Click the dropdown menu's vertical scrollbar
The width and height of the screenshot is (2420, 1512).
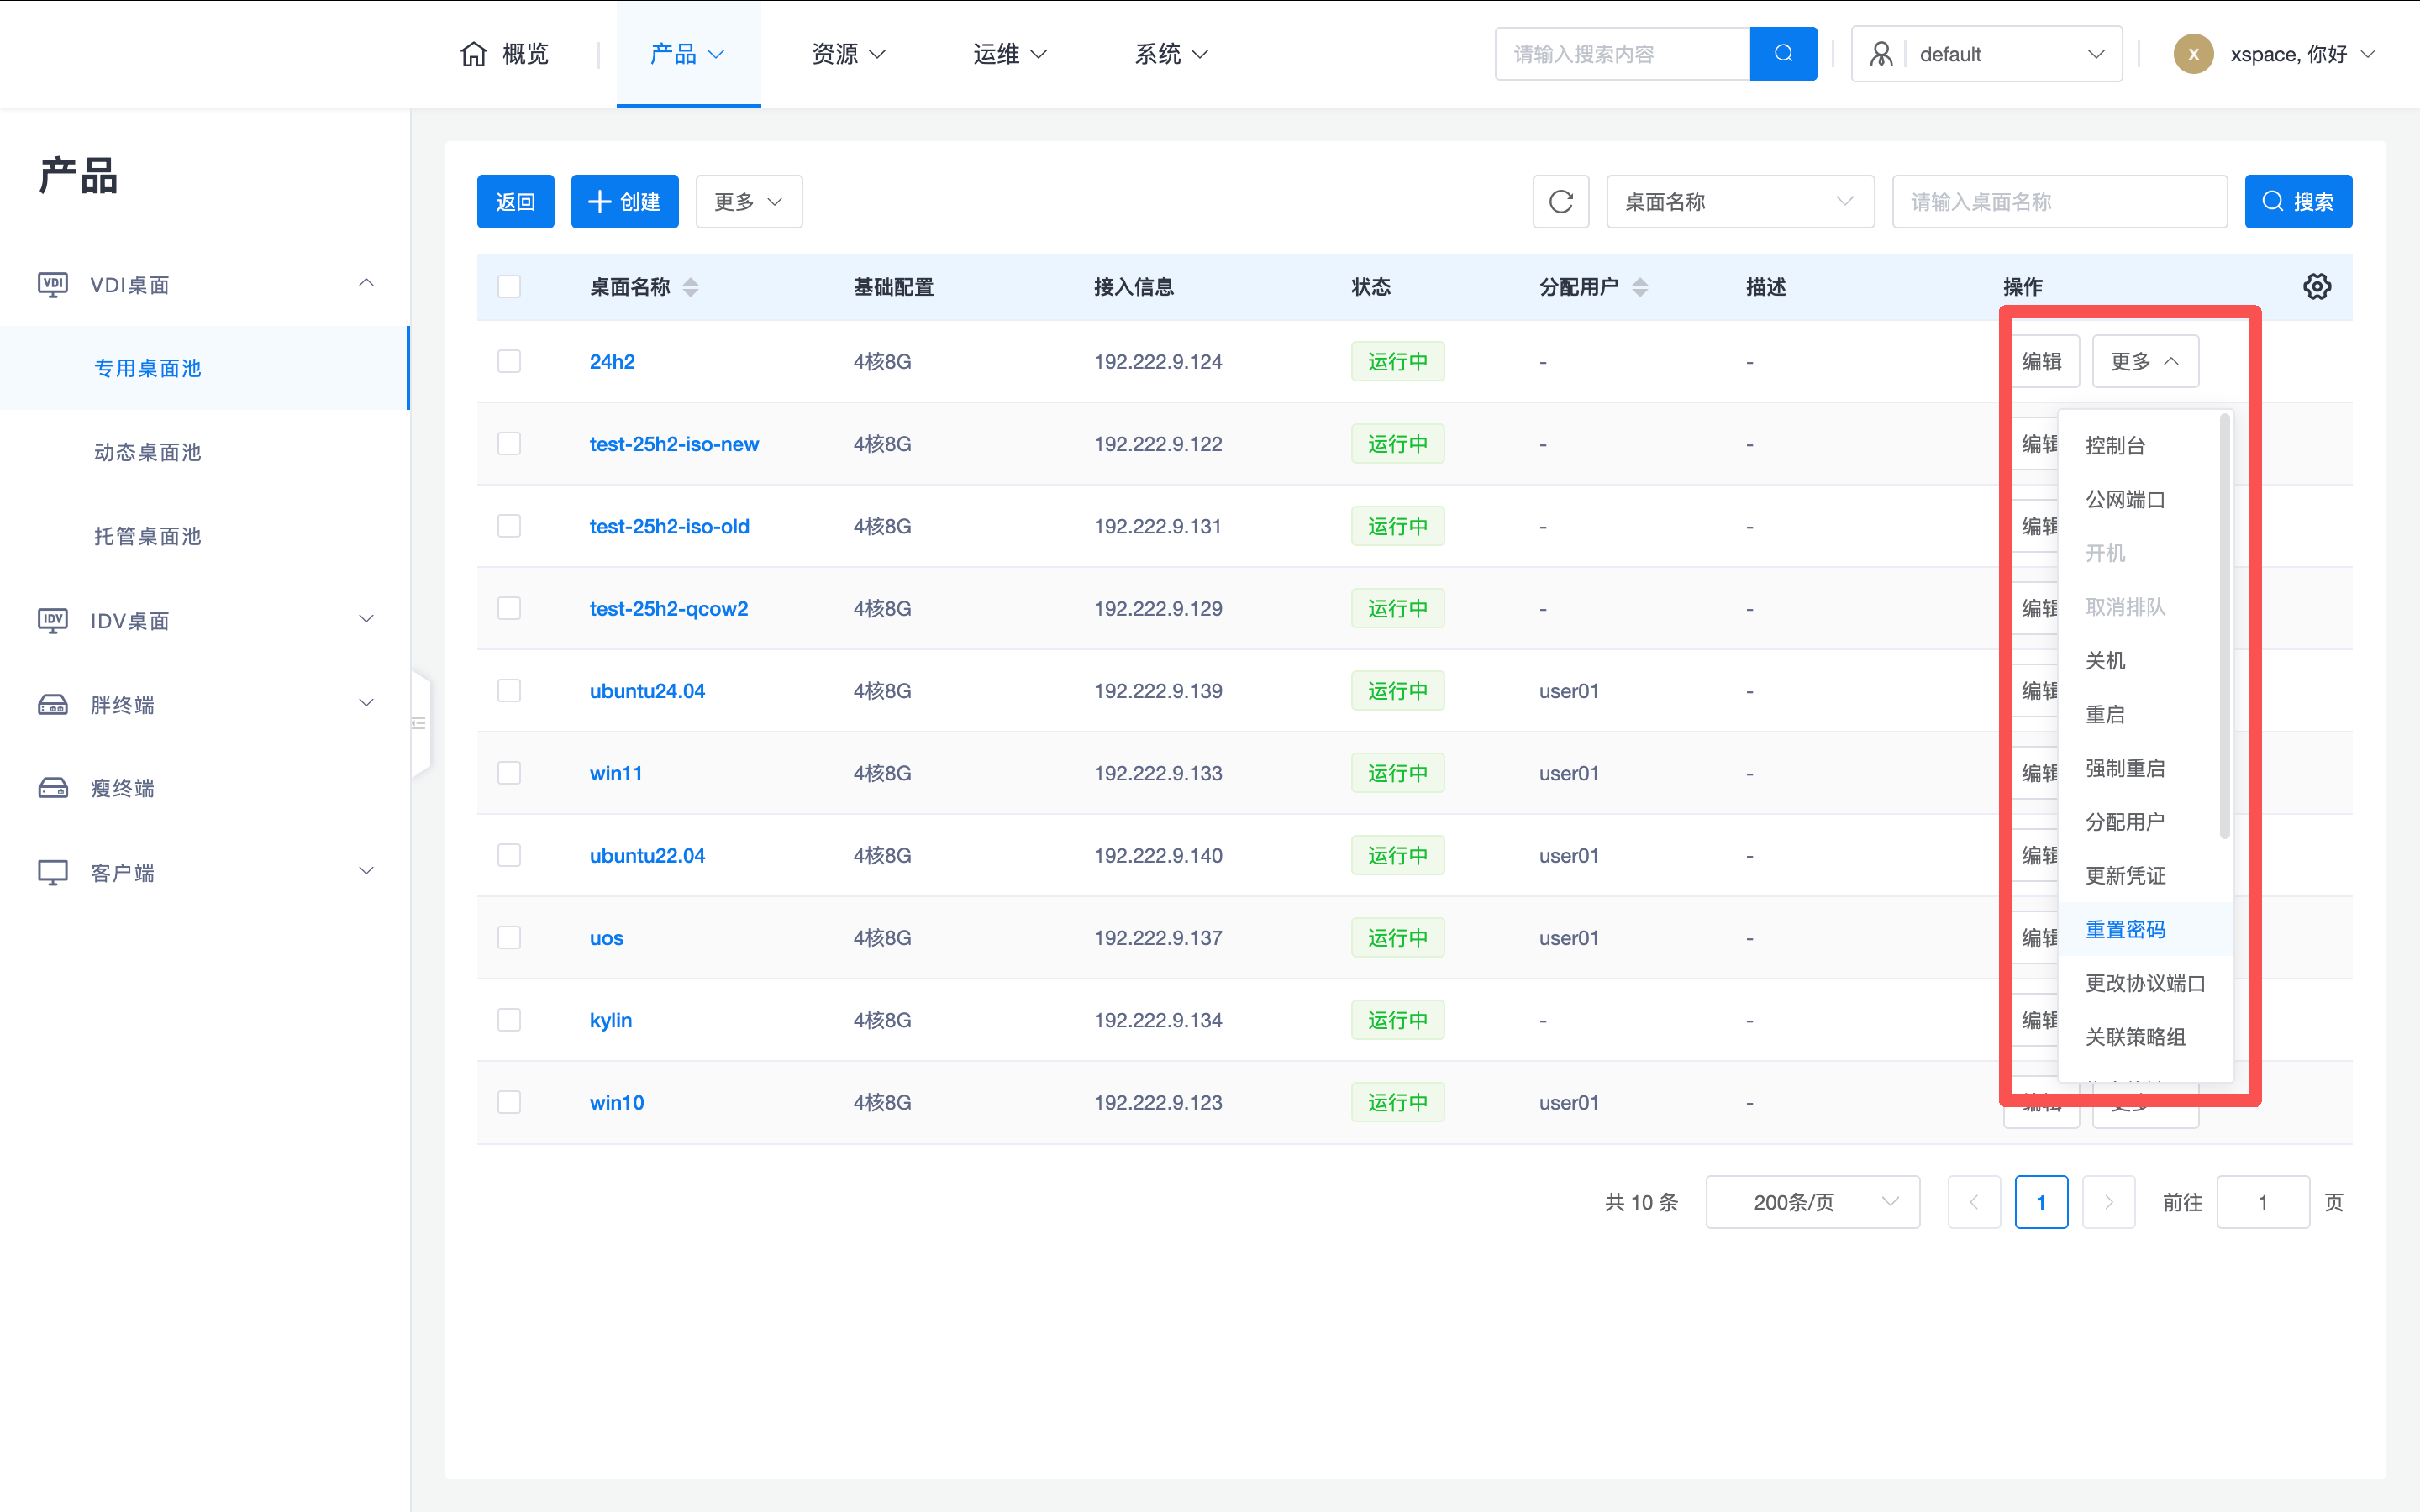(2224, 625)
